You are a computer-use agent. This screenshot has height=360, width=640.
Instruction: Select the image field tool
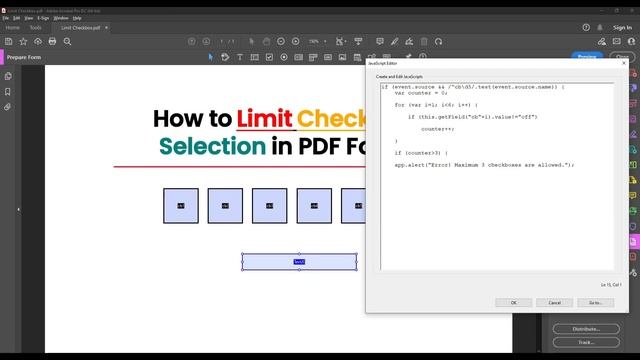pos(342,58)
